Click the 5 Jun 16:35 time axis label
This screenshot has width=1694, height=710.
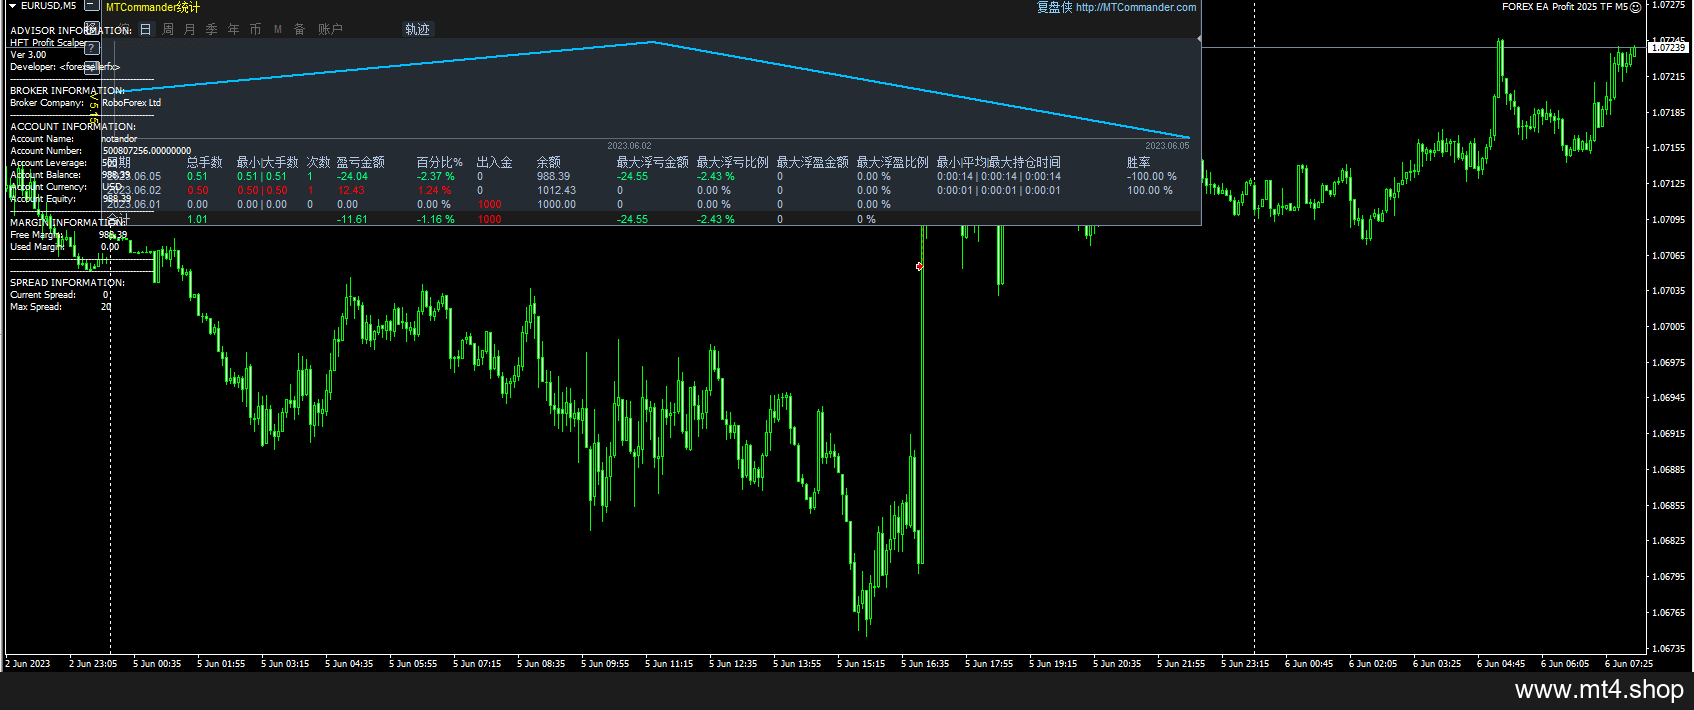[925, 663]
